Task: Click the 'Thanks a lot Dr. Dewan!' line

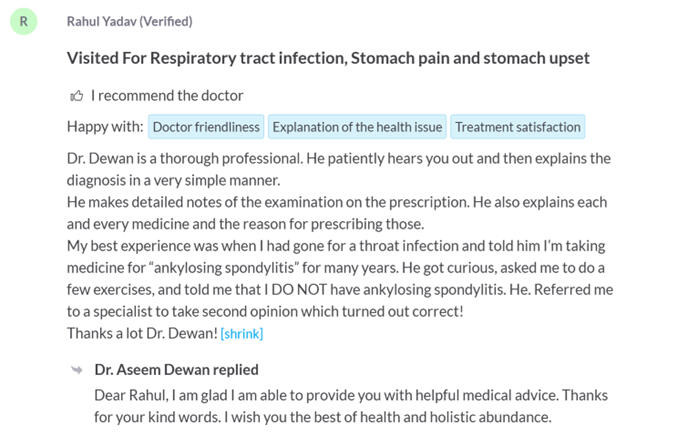Action: pyautogui.click(x=140, y=333)
